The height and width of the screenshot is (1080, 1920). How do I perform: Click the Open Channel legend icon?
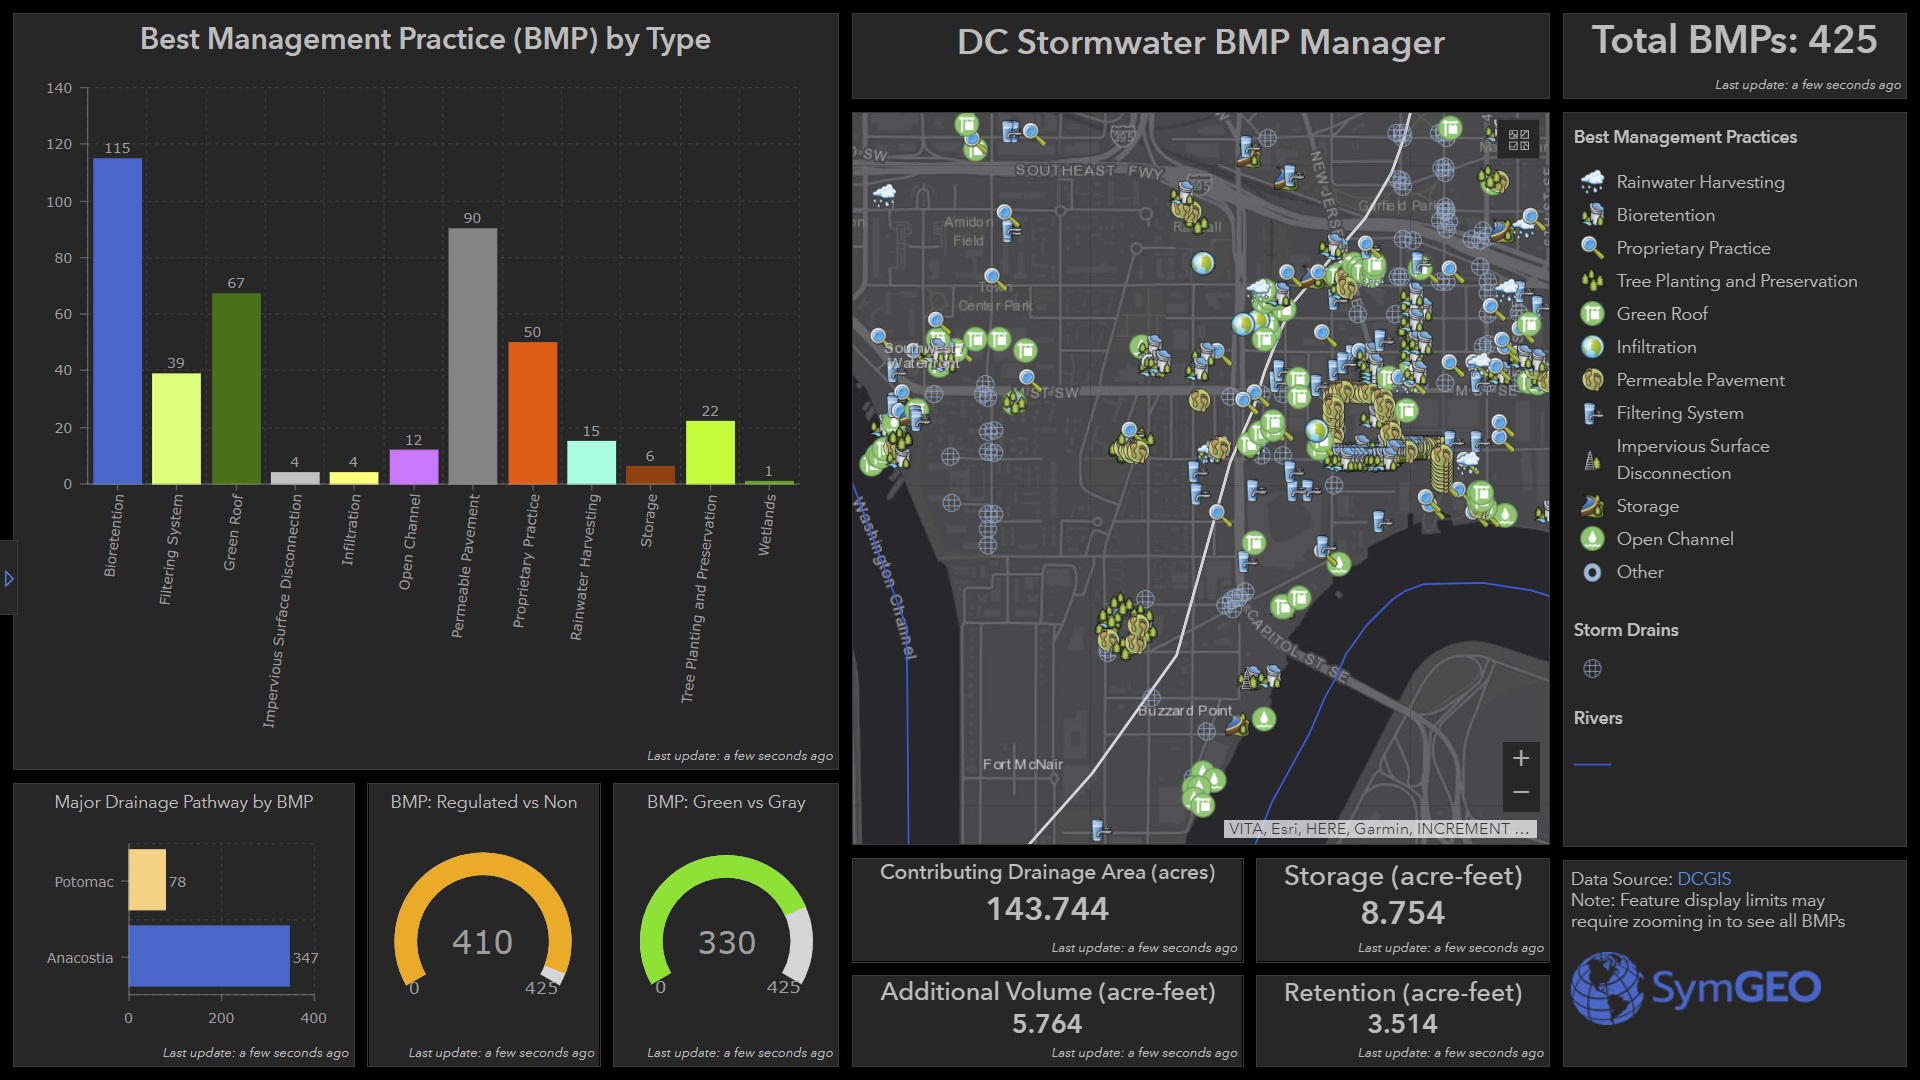pyautogui.click(x=1592, y=539)
